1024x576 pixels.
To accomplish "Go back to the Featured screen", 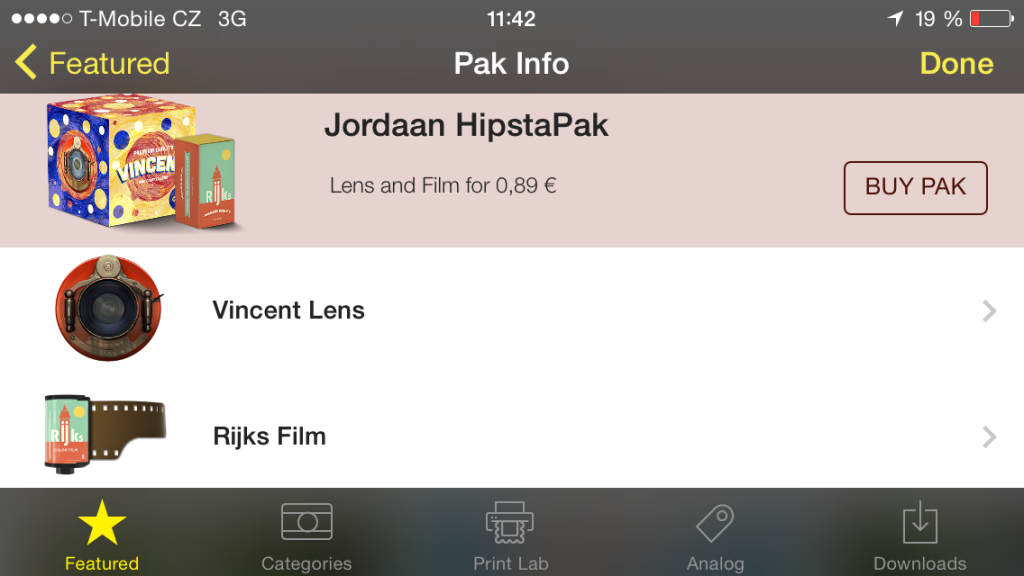I will [x=93, y=63].
